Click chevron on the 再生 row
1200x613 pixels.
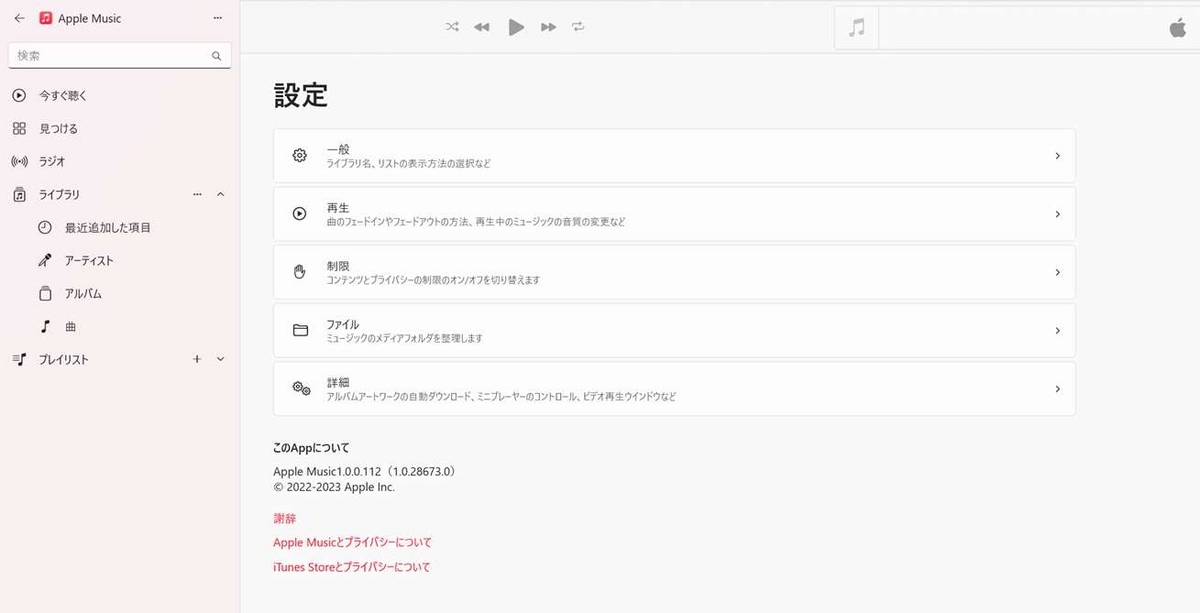pos(1057,214)
